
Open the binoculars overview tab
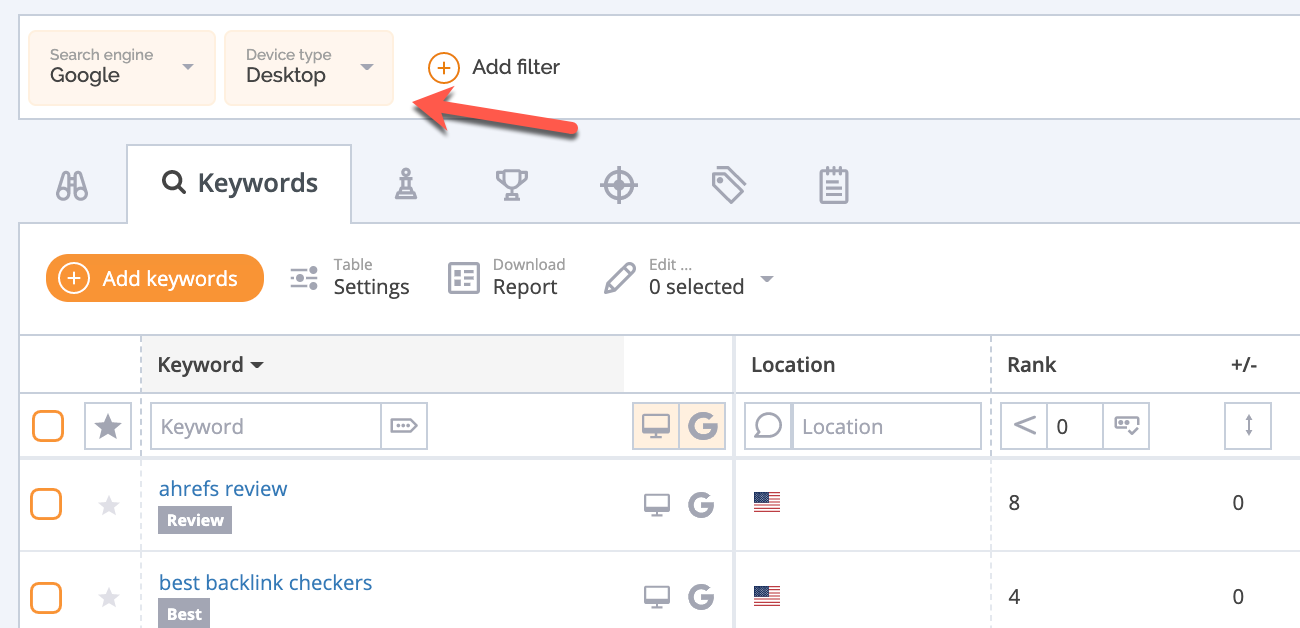pos(72,185)
